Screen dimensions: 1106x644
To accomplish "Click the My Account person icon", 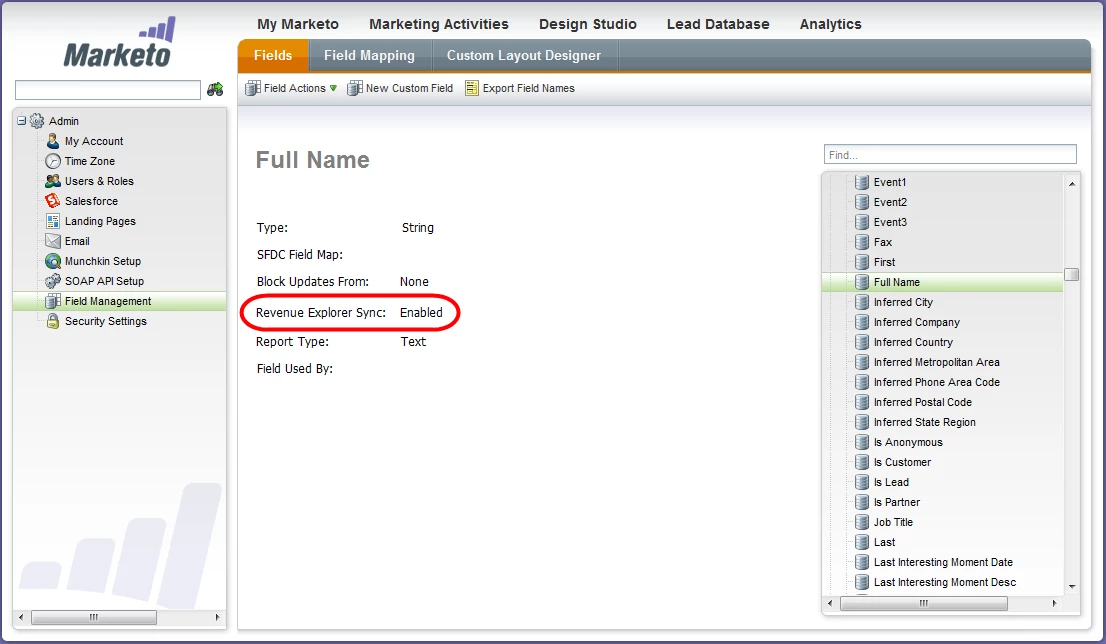I will click(53, 141).
